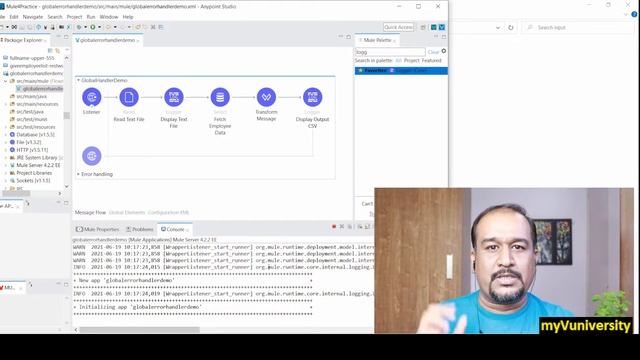640x360 pixels.
Task: Click the Mule Palette search field
Action: click(390, 52)
